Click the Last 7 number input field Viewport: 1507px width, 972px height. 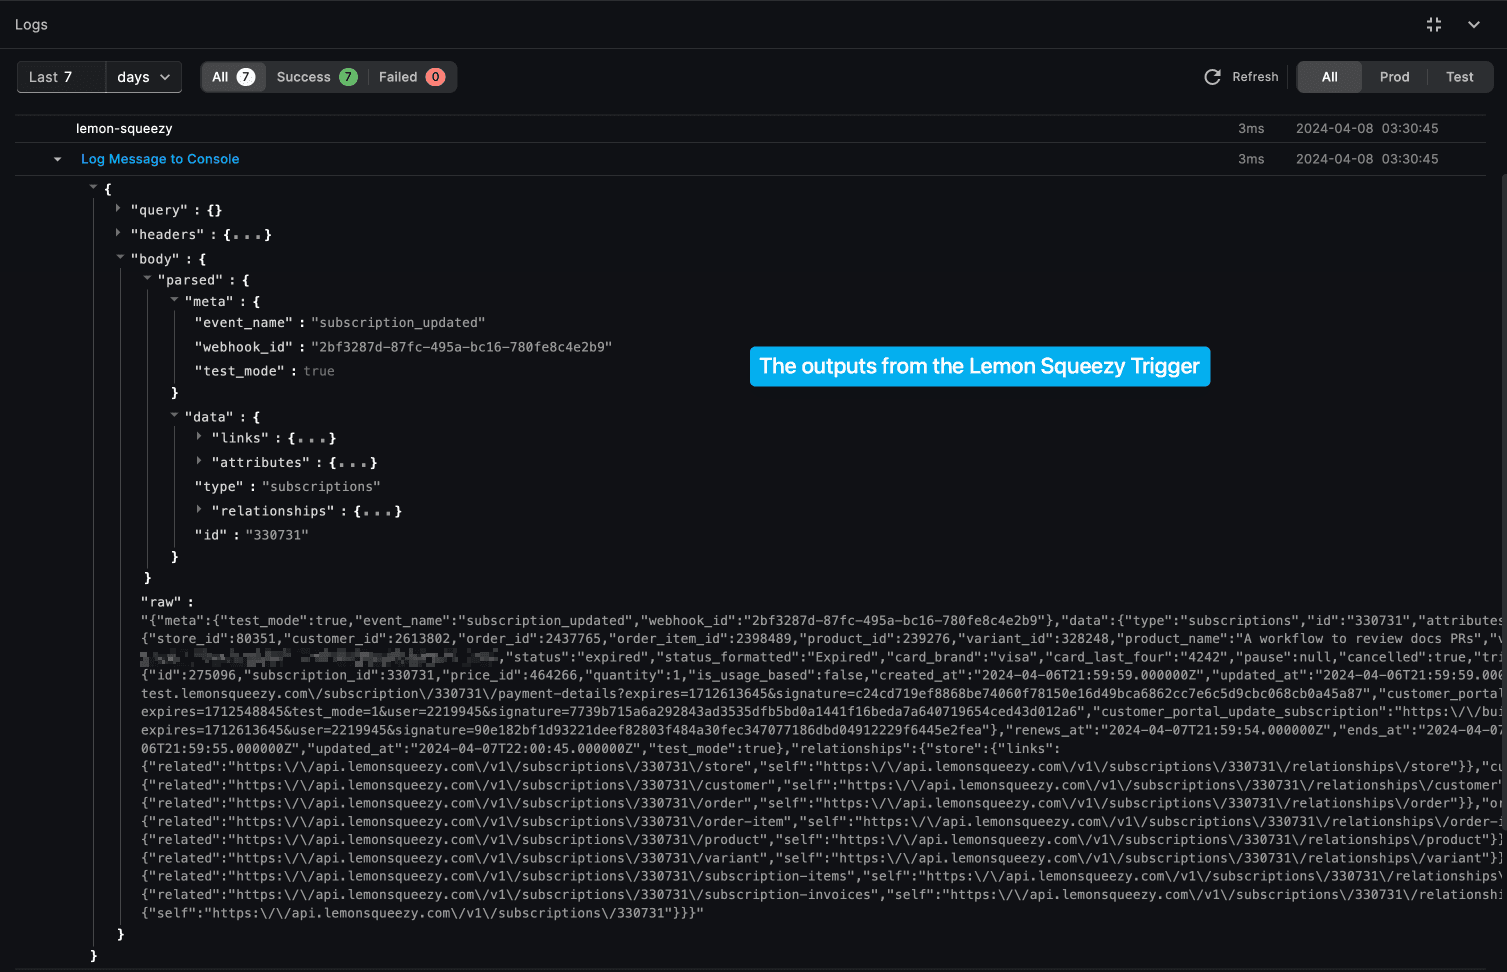[61, 77]
